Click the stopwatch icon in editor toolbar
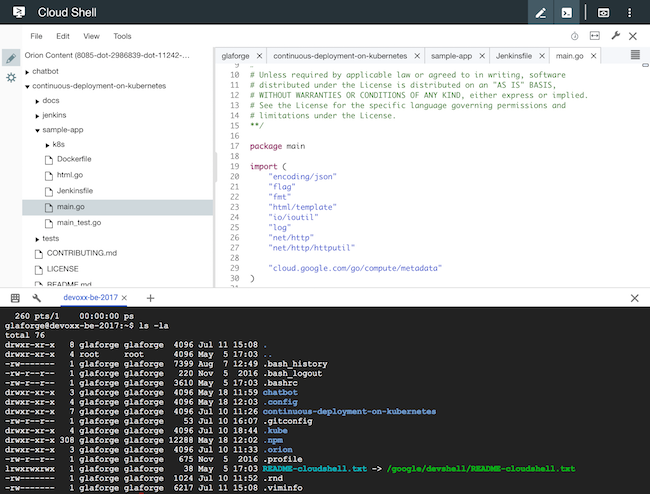 pos(575,36)
